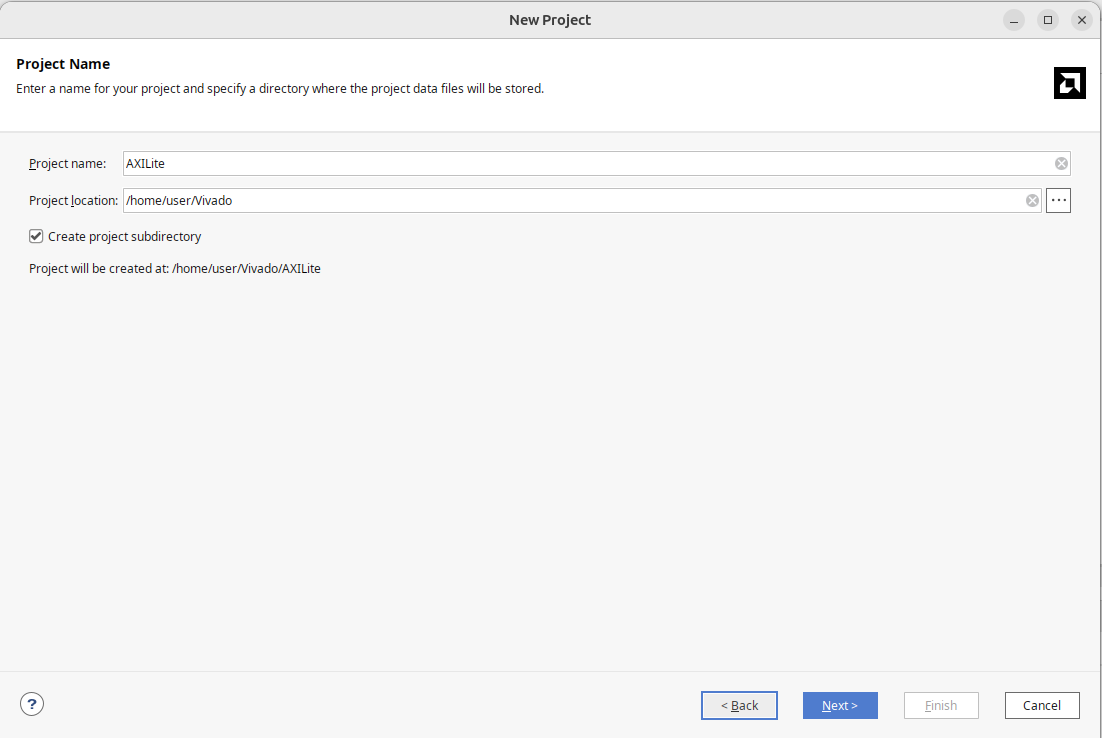Open help using the question mark icon

pyautogui.click(x=32, y=704)
